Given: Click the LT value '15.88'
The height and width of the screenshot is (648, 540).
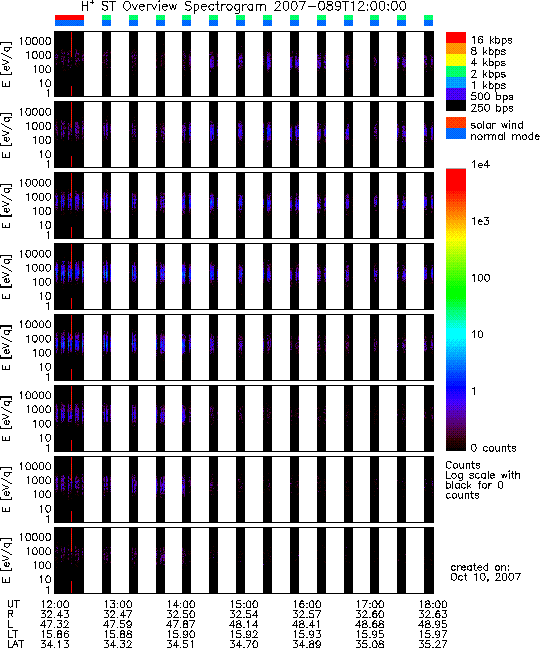Looking at the screenshot, I should (x=118, y=634).
